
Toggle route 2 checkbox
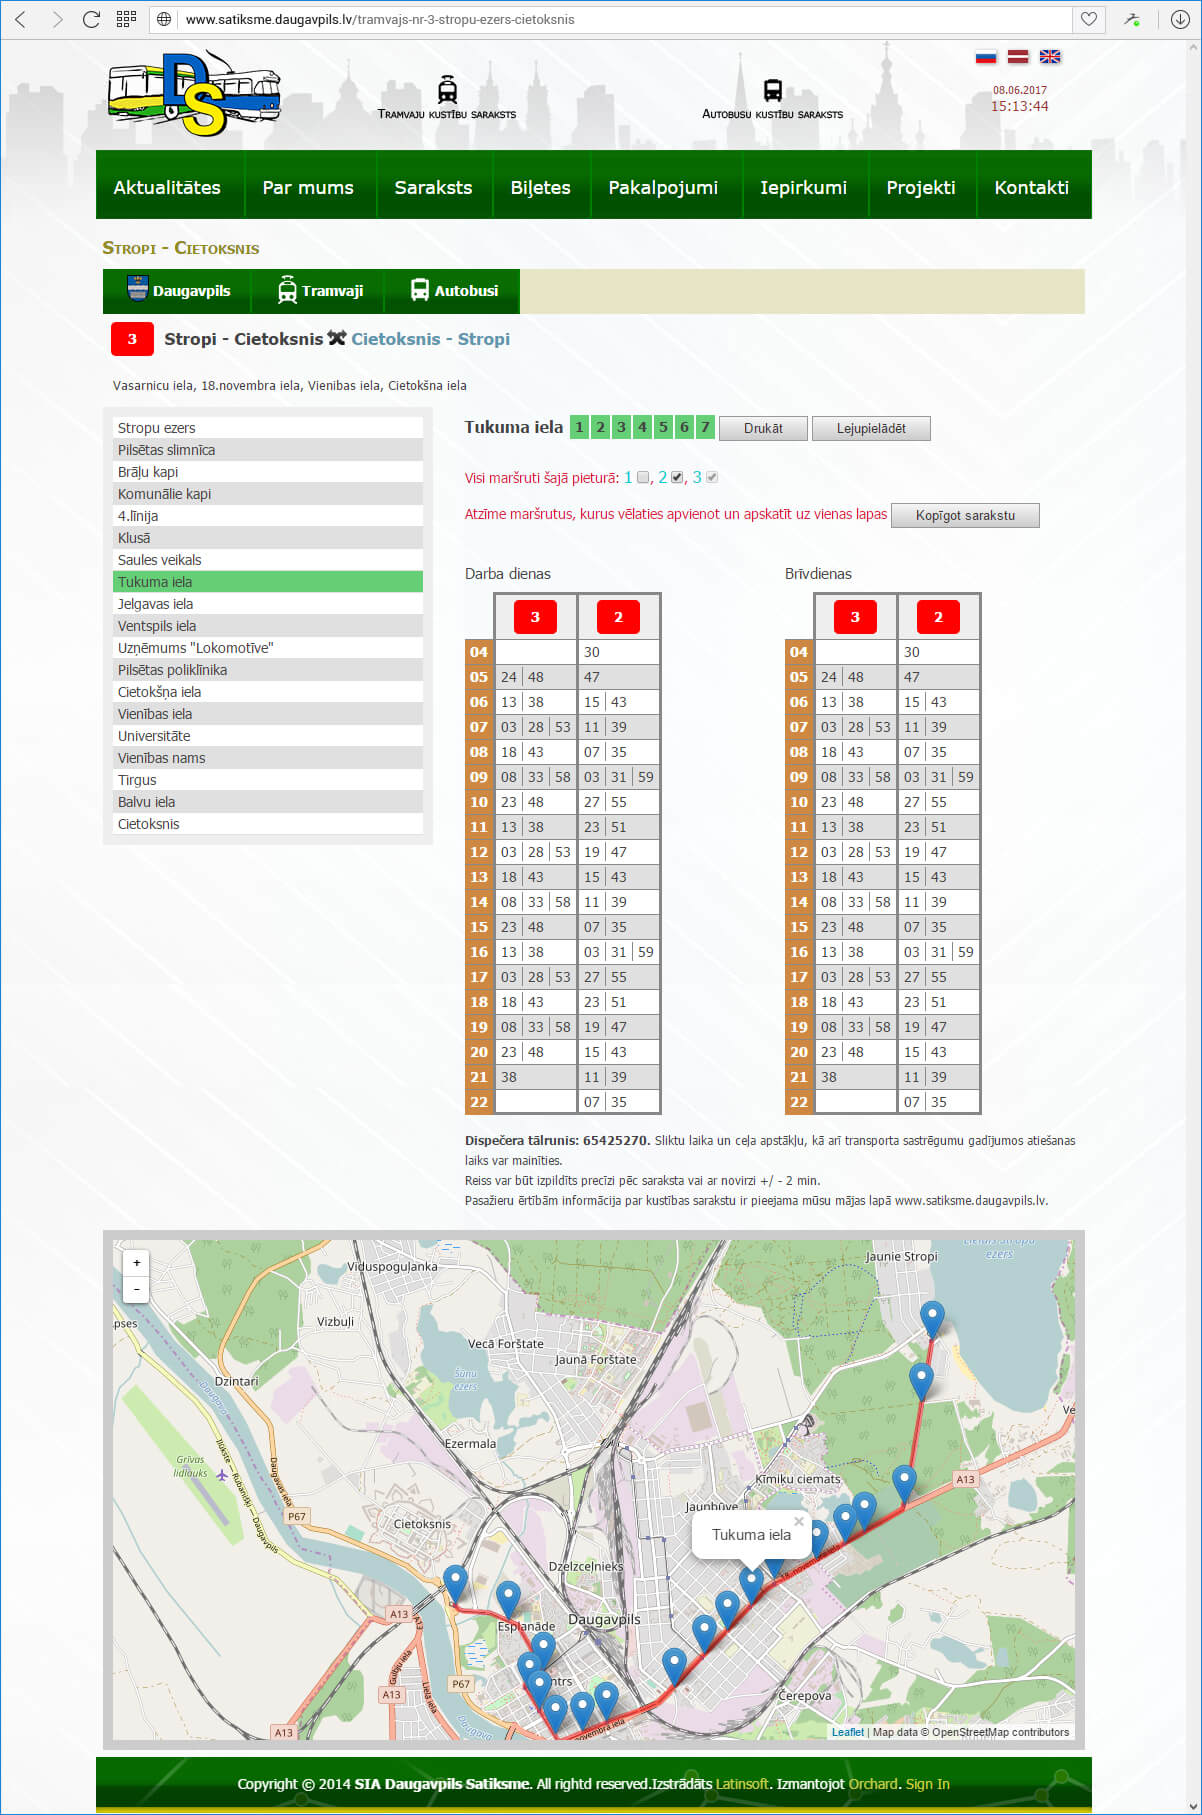[x=677, y=477]
